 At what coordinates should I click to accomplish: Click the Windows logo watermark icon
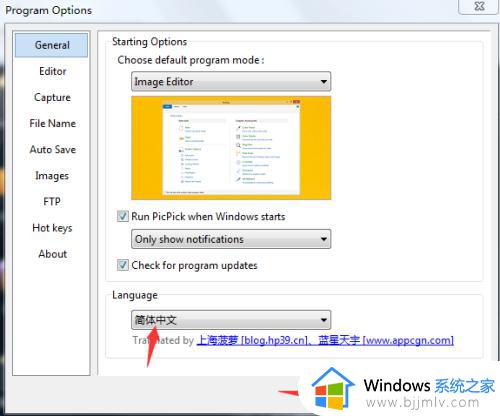(333, 388)
